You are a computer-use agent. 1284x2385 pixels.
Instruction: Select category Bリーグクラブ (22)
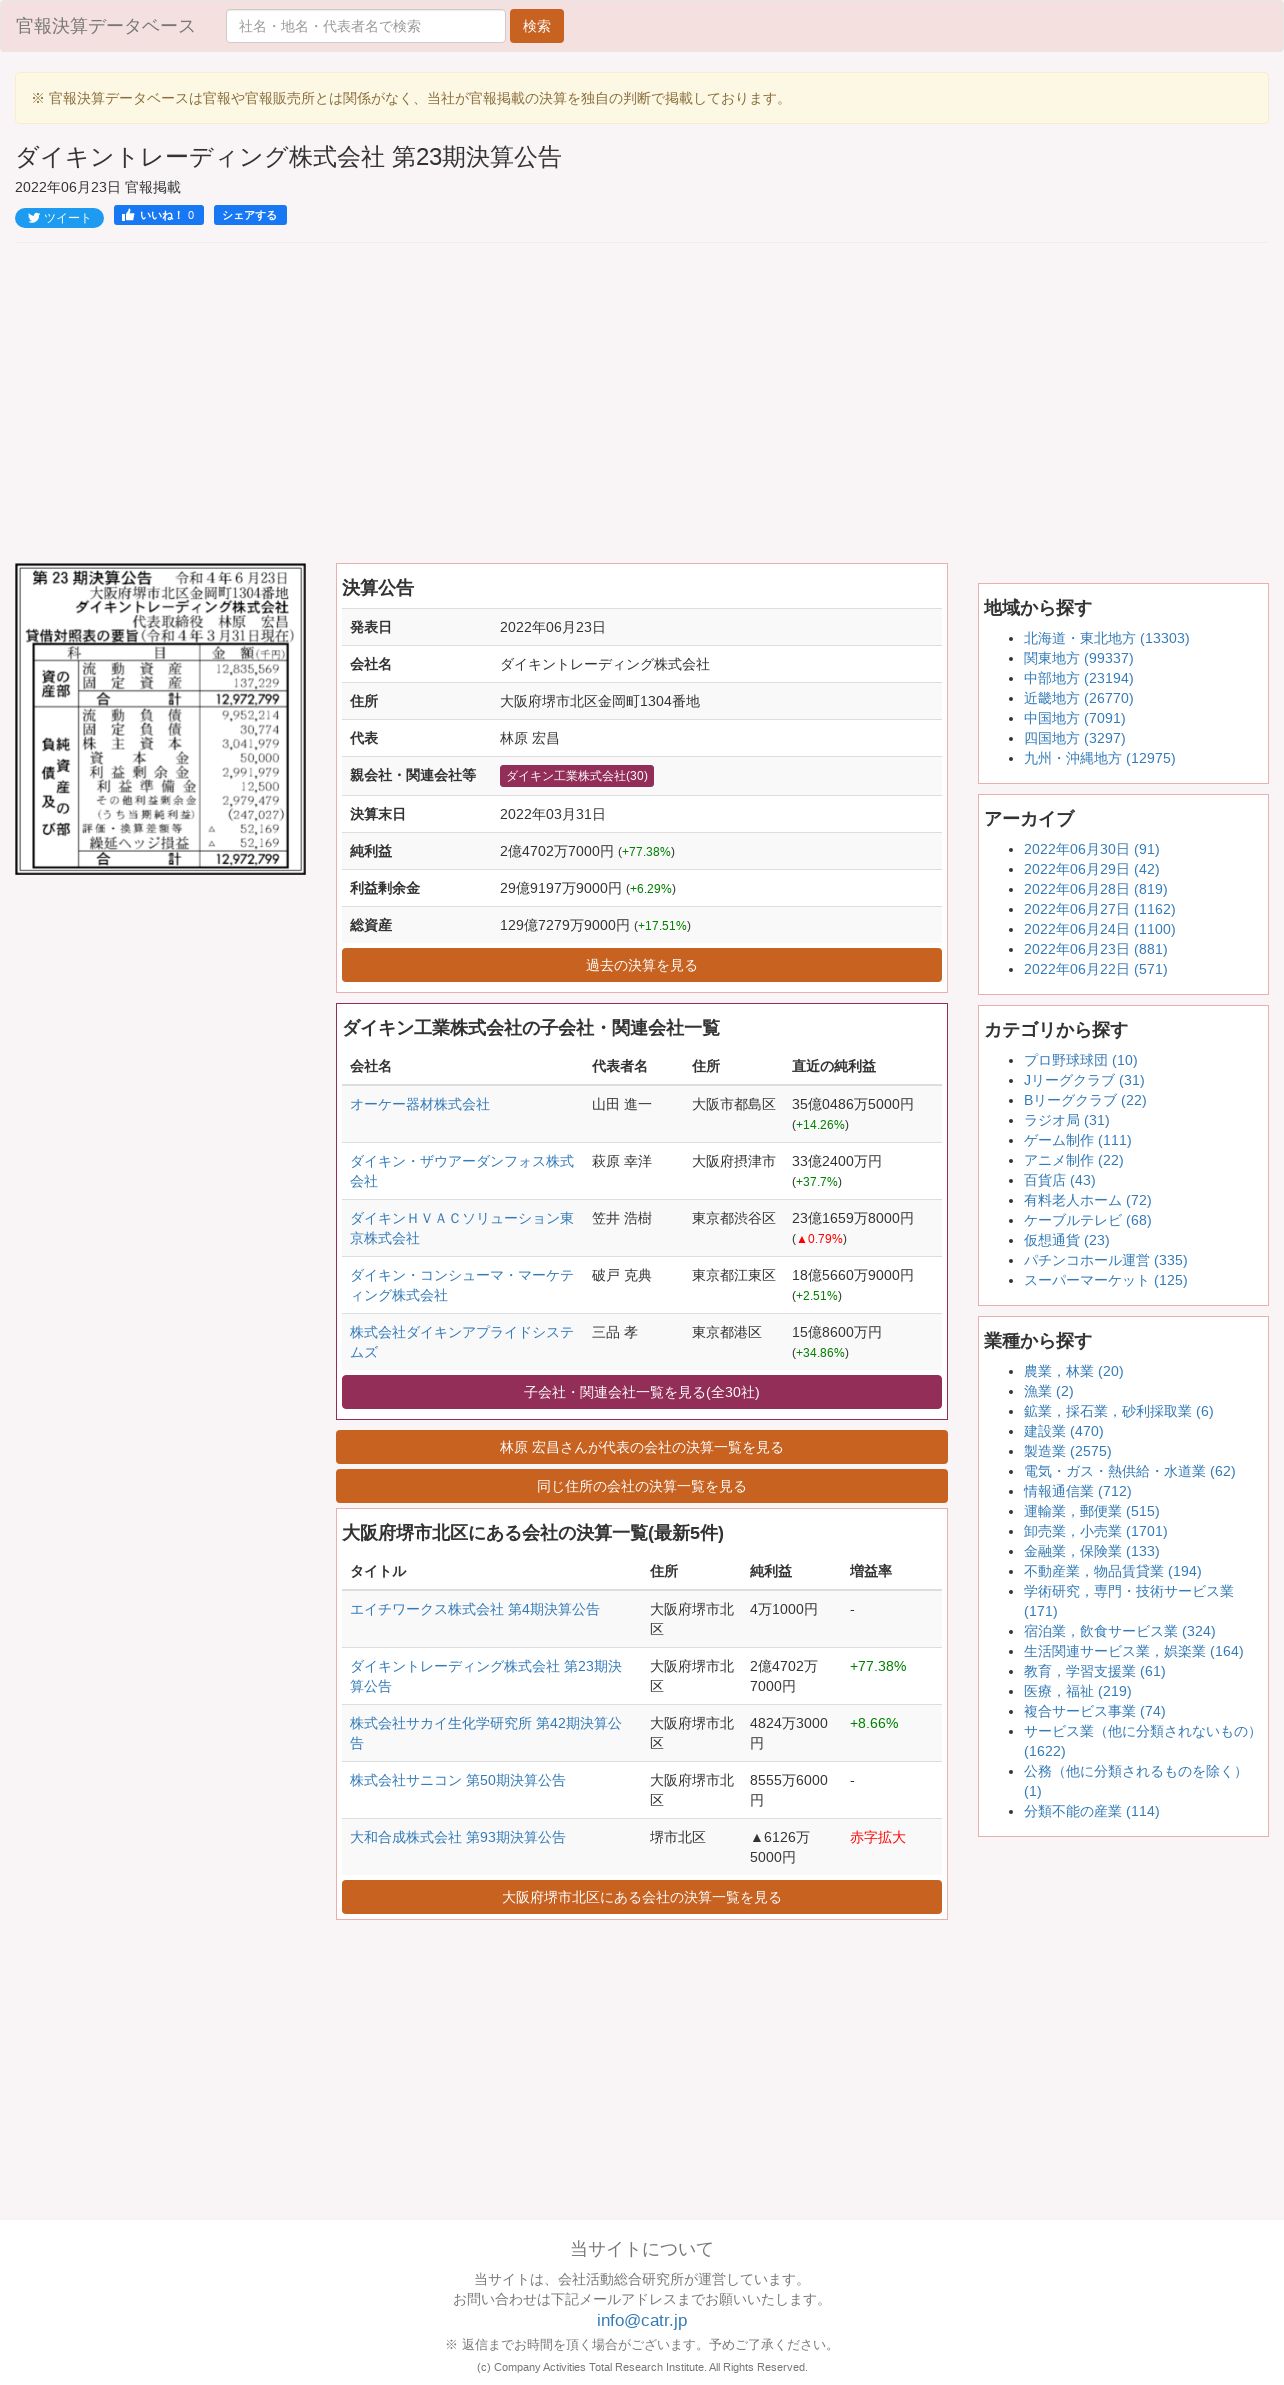pos(1085,1100)
